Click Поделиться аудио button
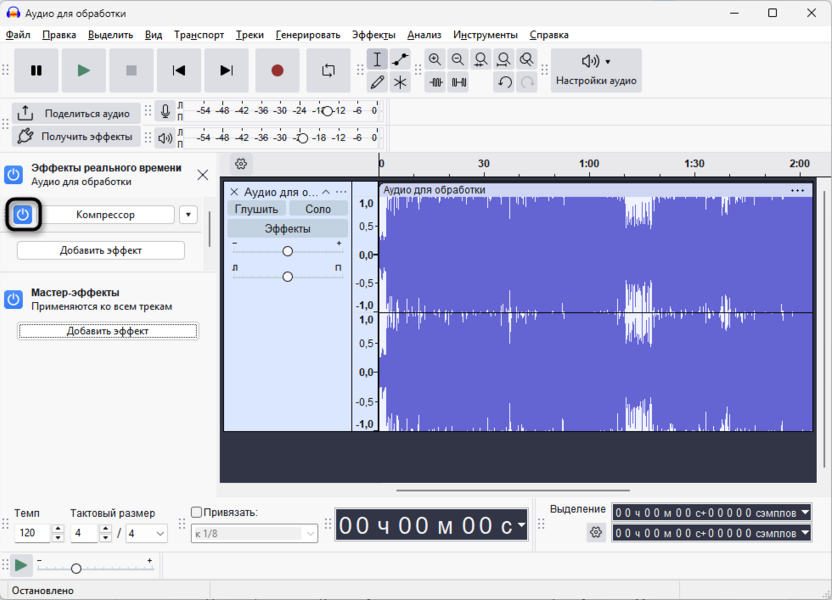 point(76,114)
